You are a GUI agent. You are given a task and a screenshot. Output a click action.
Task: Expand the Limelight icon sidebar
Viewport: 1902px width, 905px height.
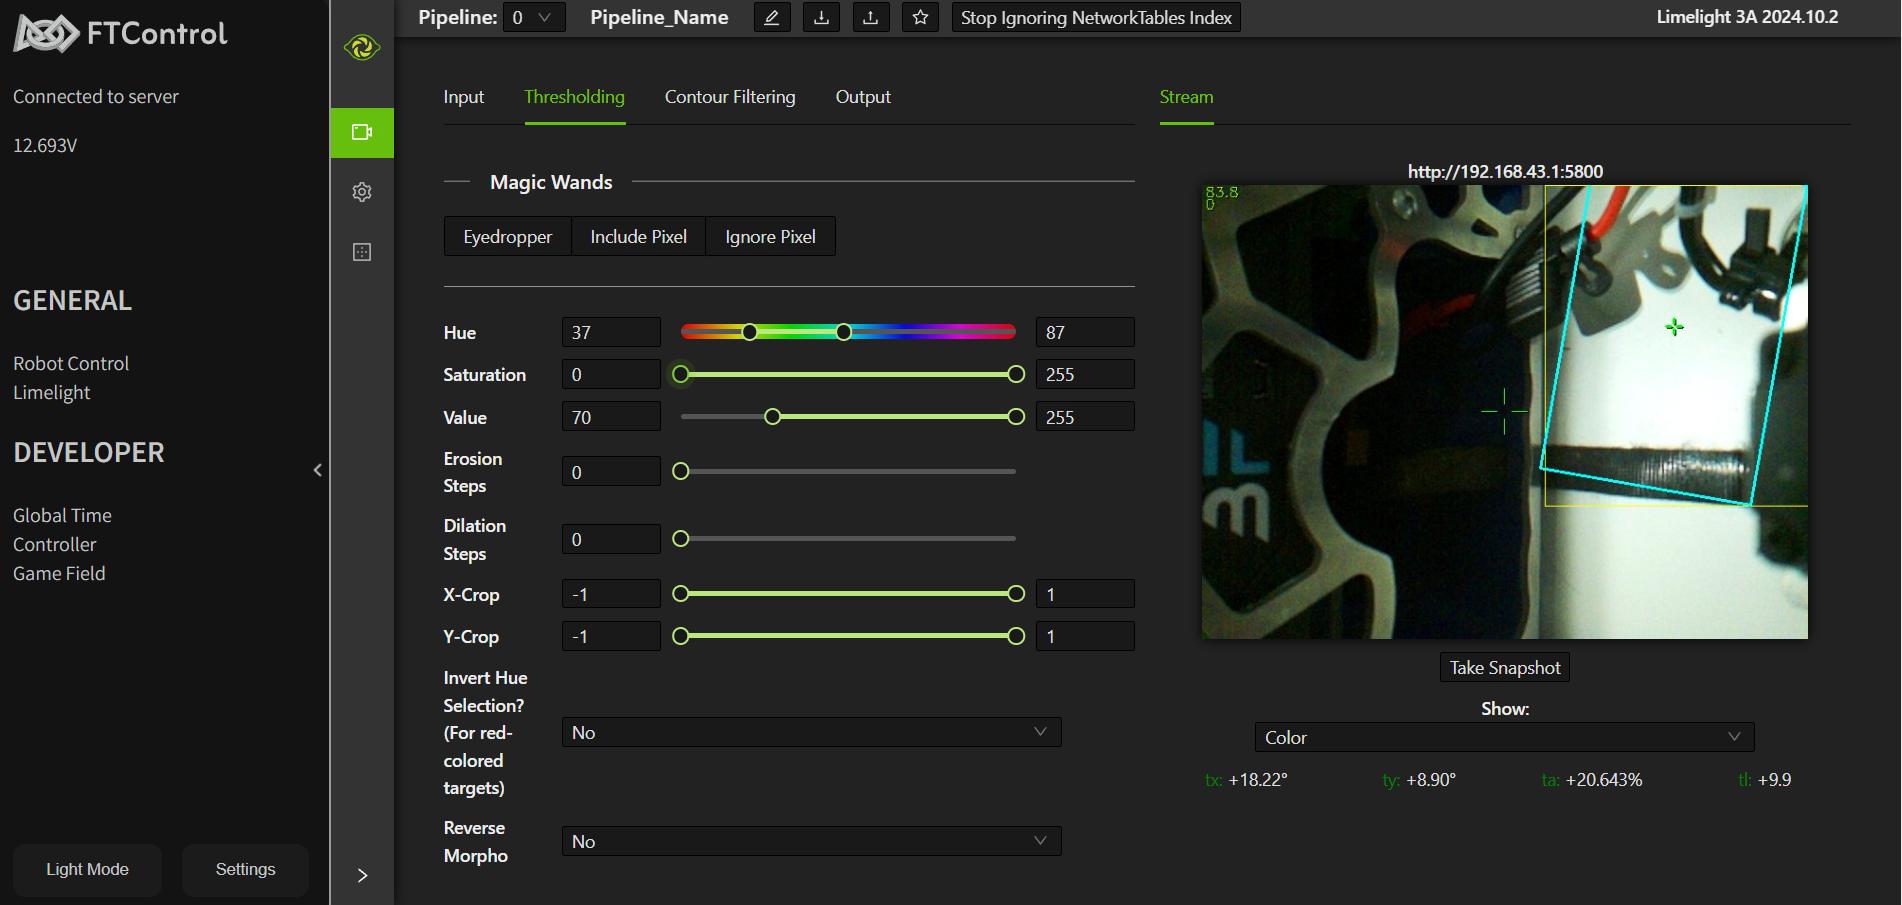[x=362, y=875]
